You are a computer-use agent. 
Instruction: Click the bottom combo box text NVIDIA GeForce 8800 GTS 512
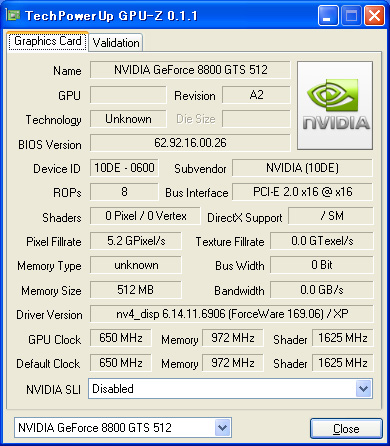coord(95,428)
